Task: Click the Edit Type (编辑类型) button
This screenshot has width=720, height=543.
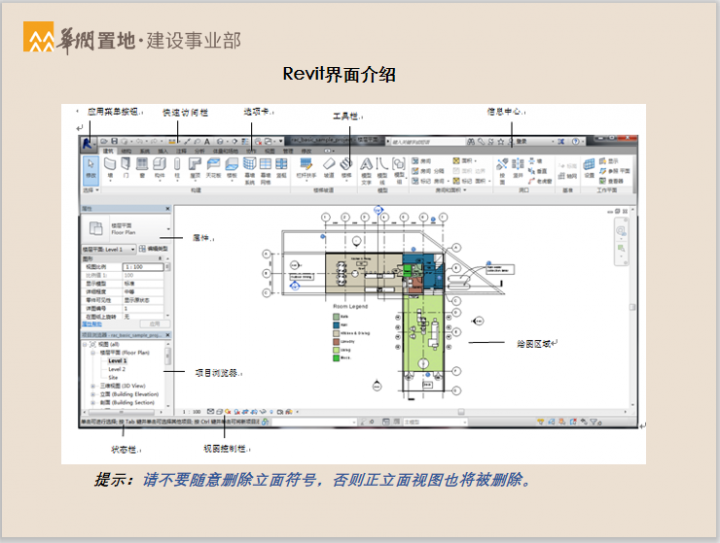Action: pos(154,249)
